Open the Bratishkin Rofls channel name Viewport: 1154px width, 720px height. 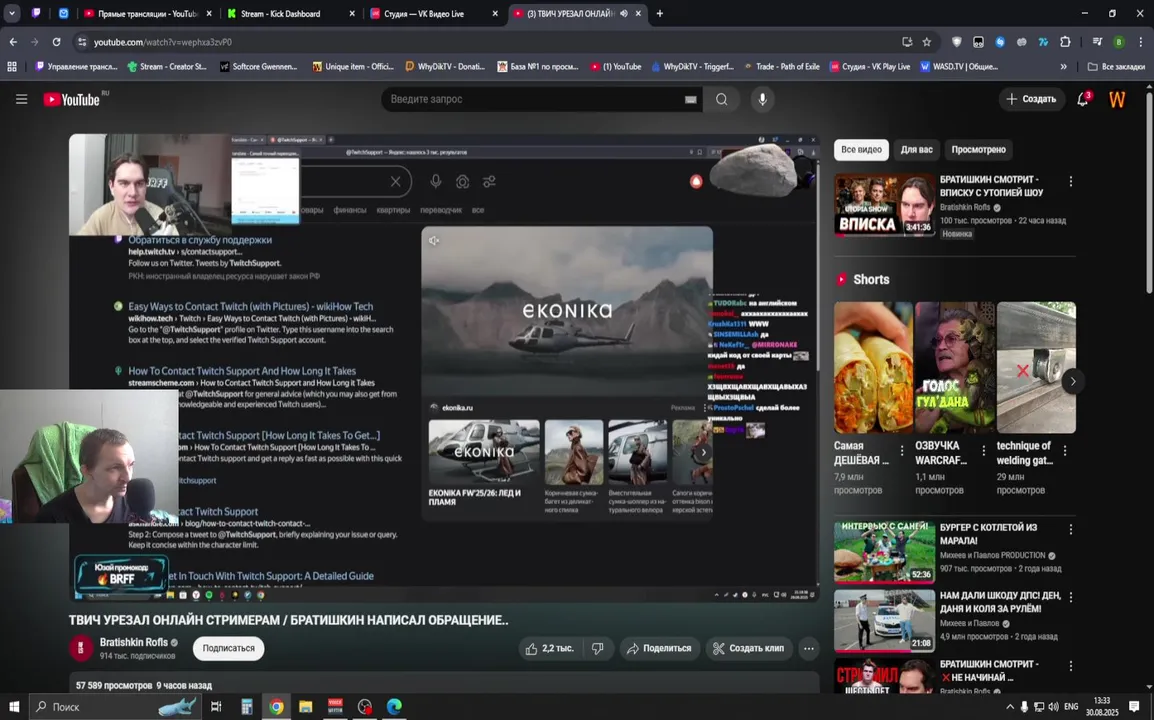click(x=134, y=642)
